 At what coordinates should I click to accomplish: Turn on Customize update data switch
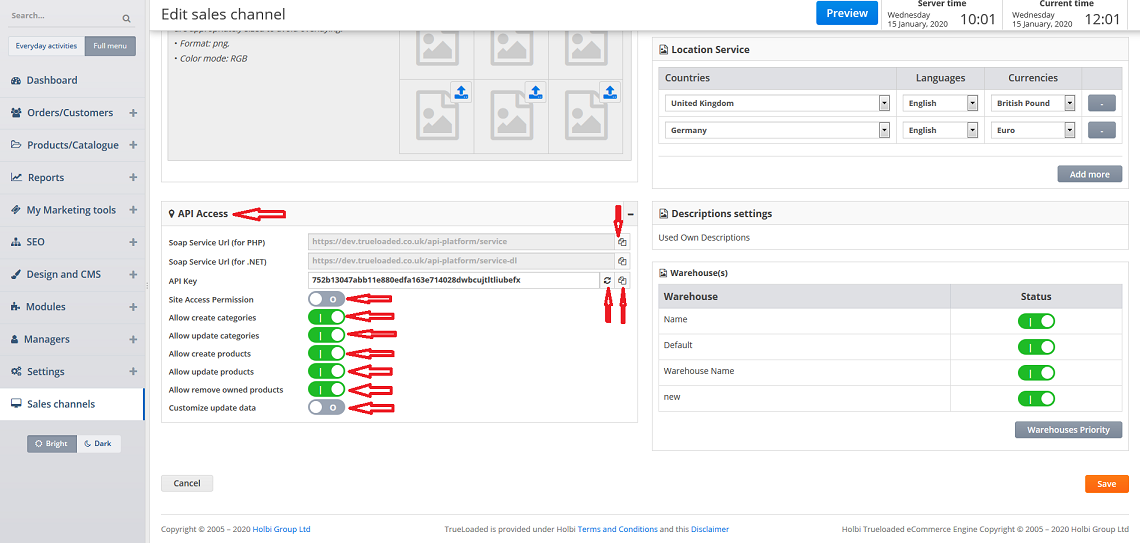(x=326, y=408)
